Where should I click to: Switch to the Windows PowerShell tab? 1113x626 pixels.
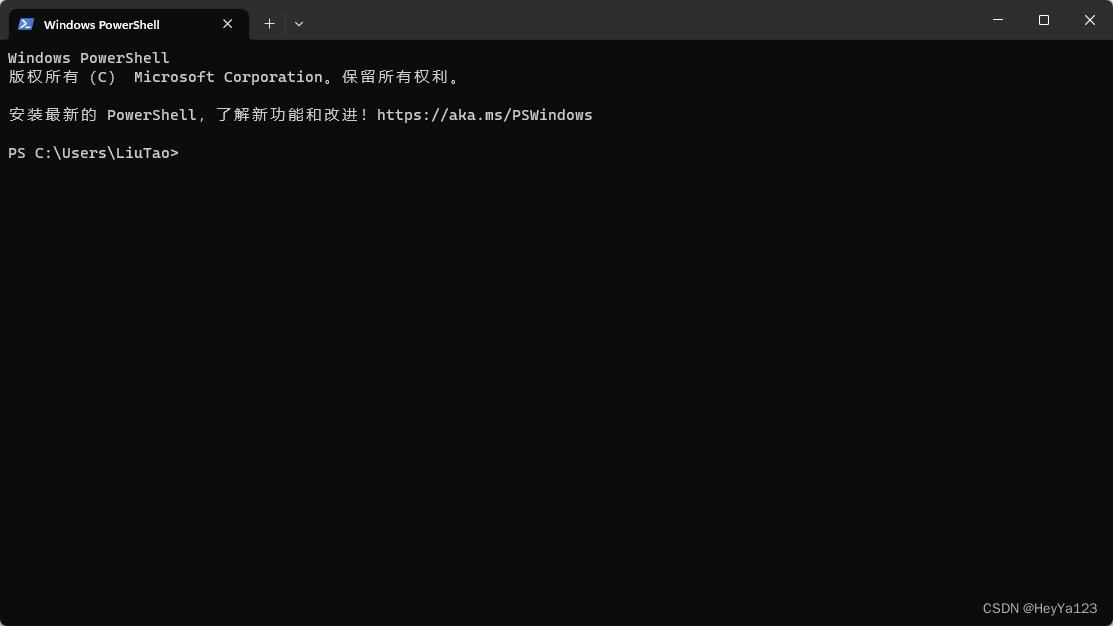click(x=110, y=24)
